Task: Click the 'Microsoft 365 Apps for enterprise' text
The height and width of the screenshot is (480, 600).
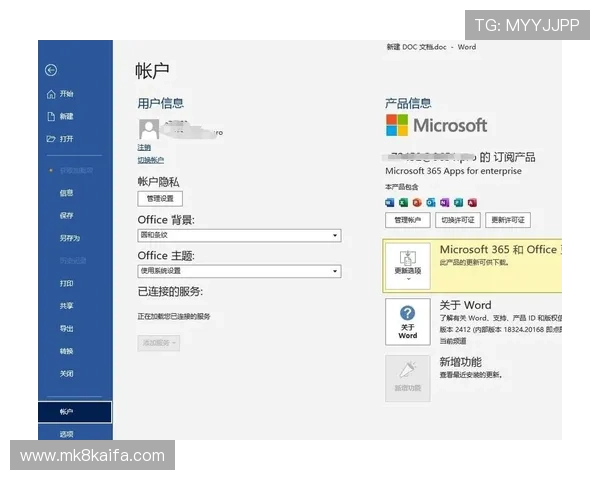Action: [x=453, y=171]
